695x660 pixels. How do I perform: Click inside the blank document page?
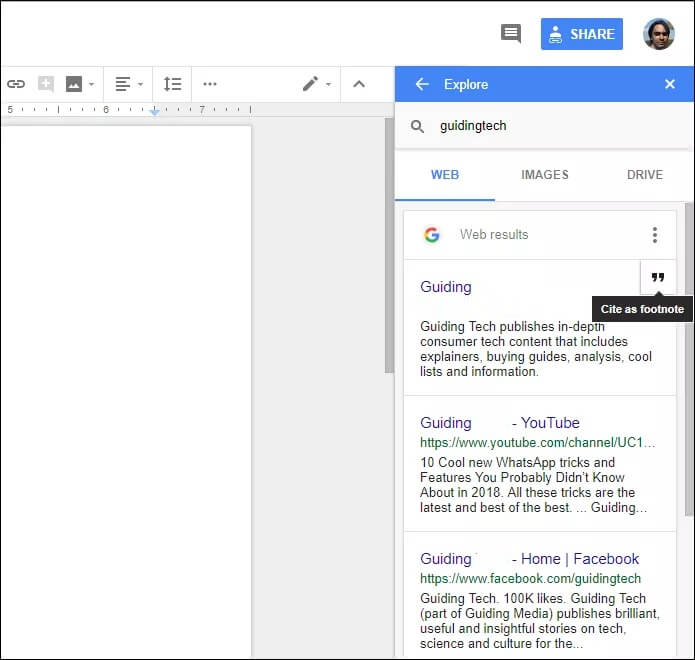pyautogui.click(x=126, y=390)
